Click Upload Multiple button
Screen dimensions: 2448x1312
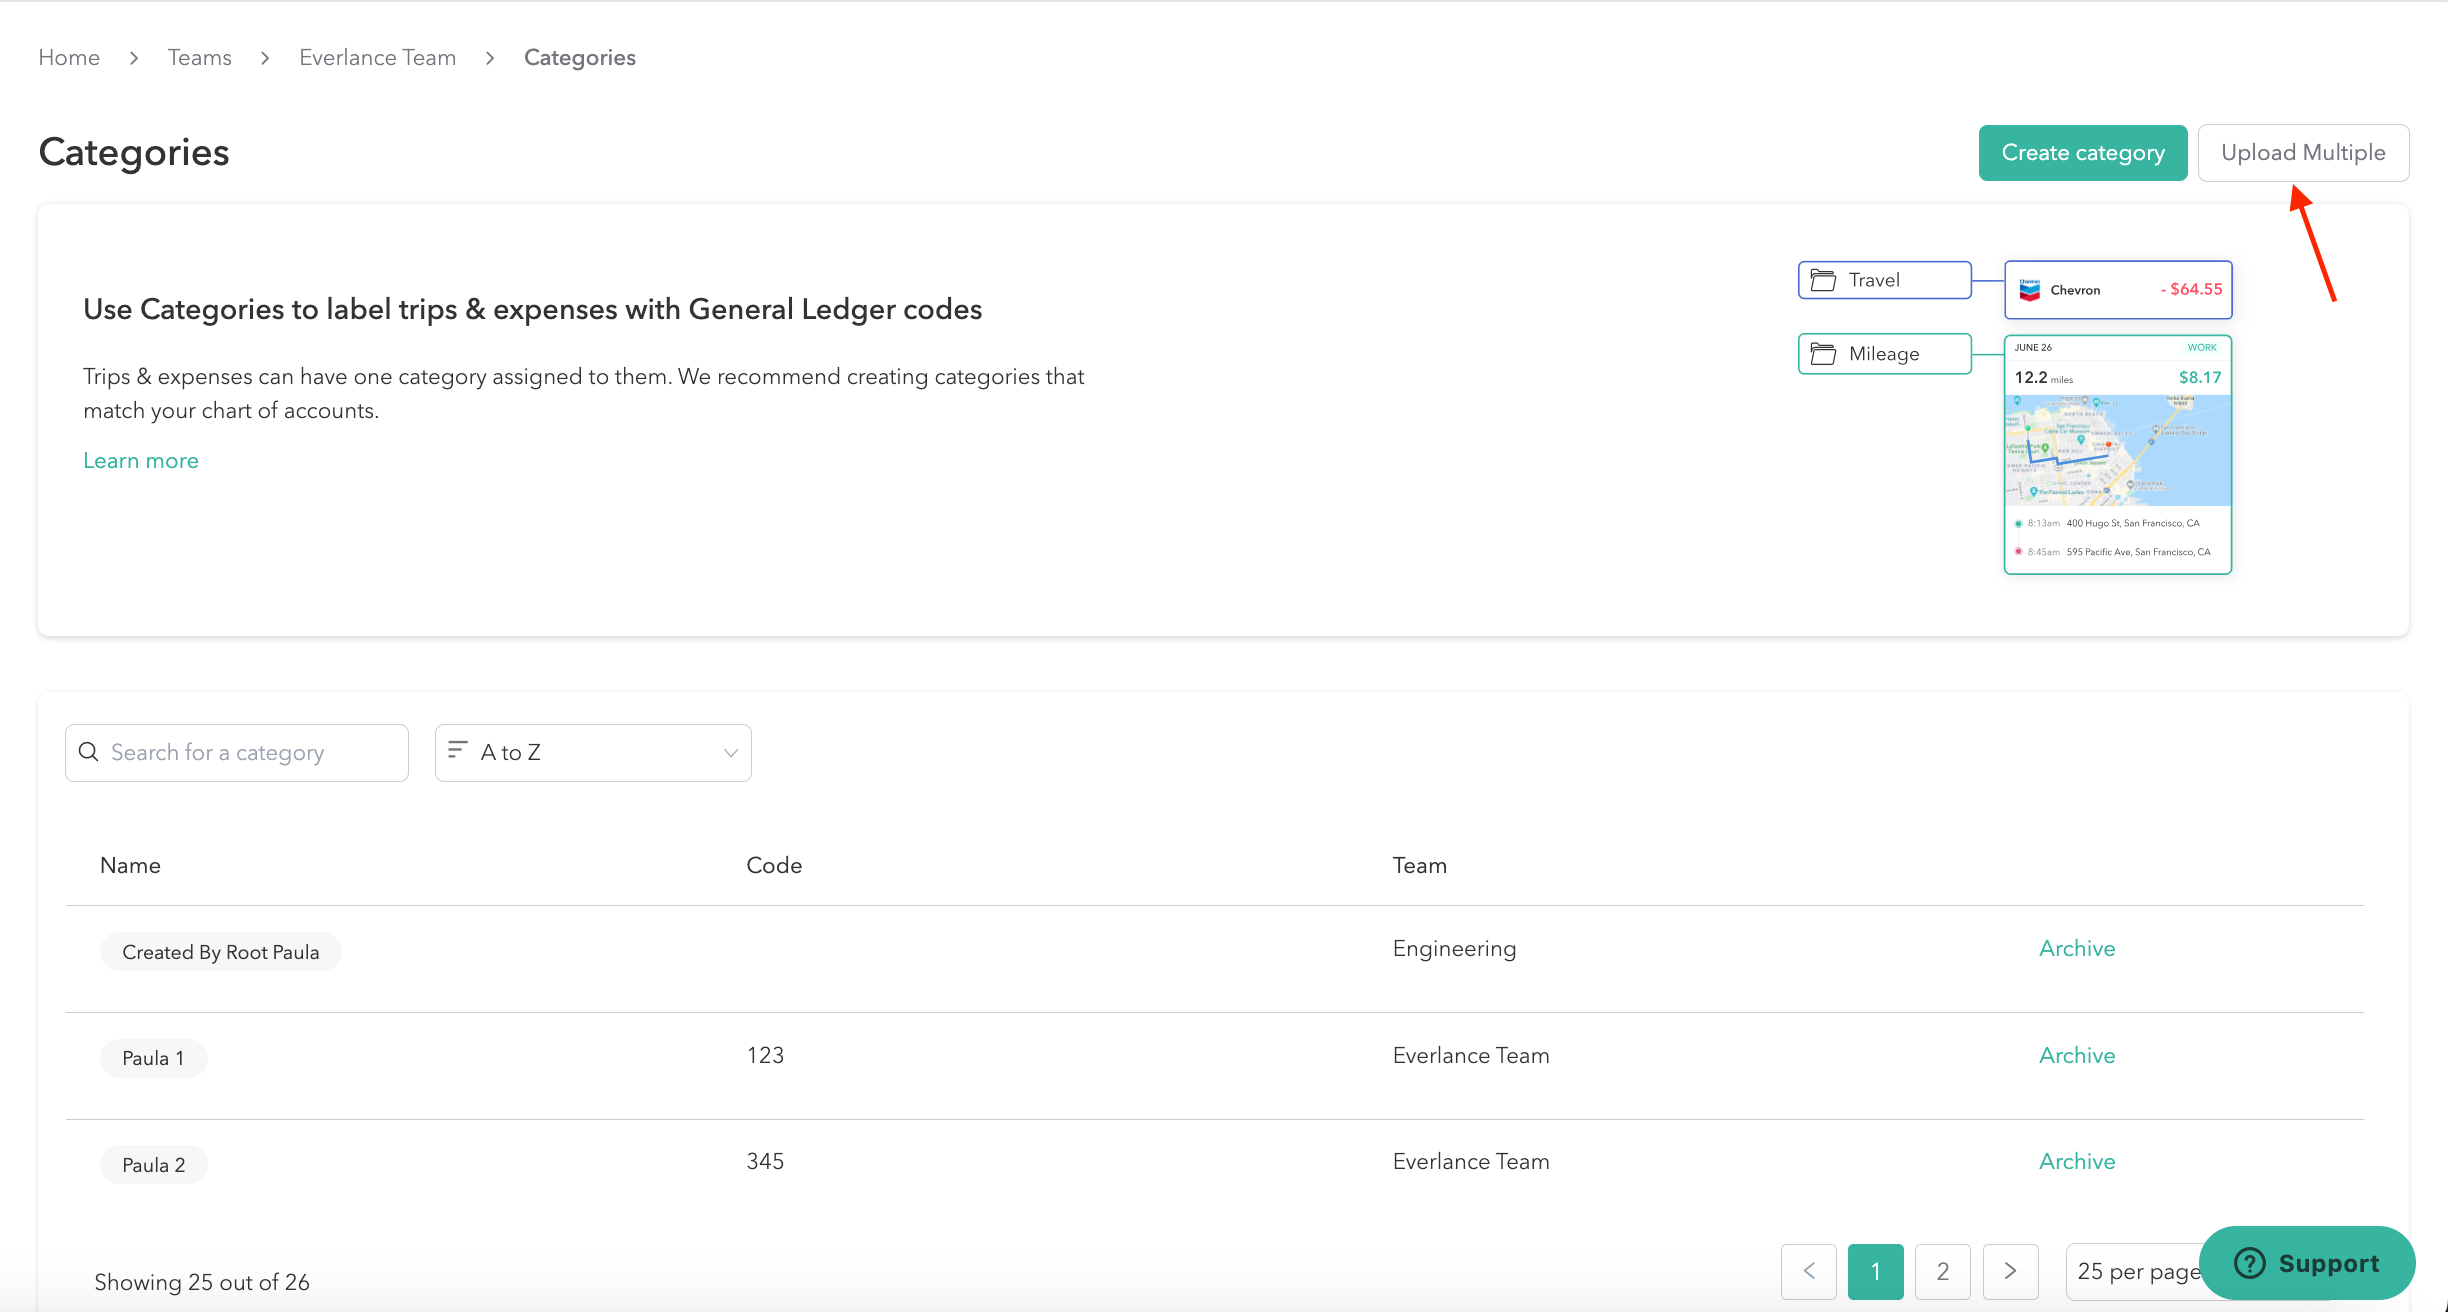coord(2302,153)
